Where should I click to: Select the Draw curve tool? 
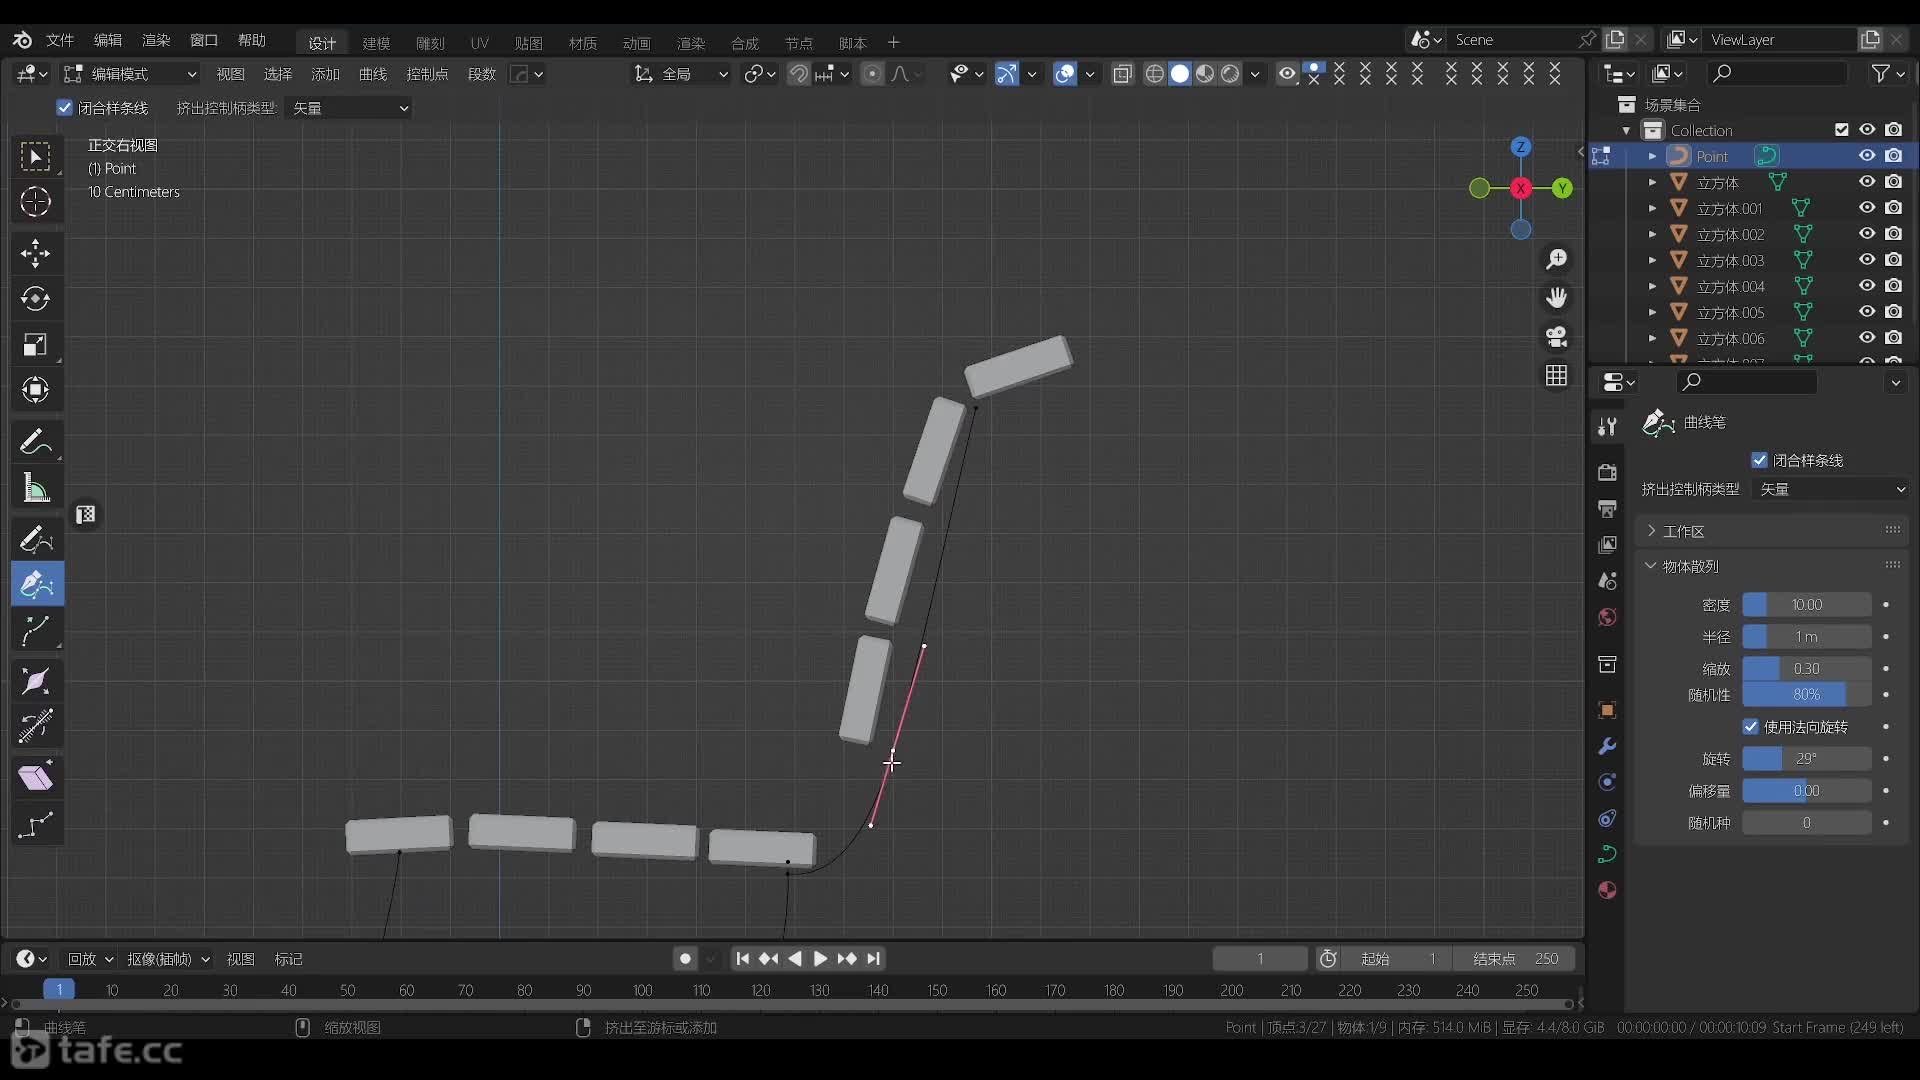click(36, 539)
